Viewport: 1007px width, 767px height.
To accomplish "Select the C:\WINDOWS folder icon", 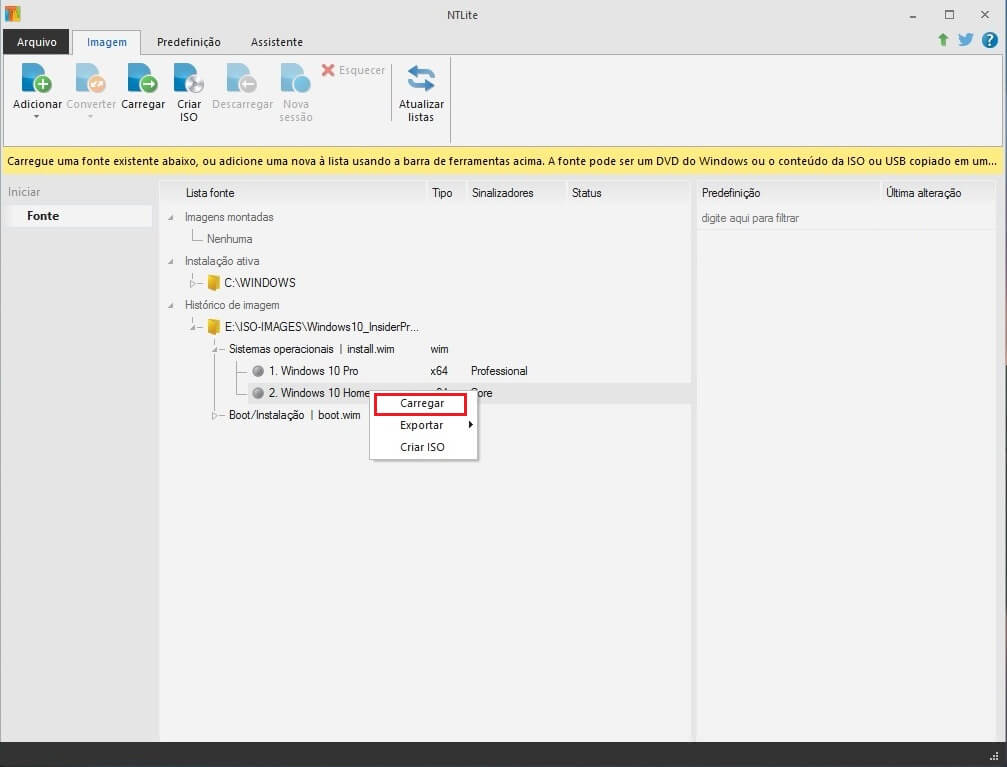I will [x=213, y=283].
